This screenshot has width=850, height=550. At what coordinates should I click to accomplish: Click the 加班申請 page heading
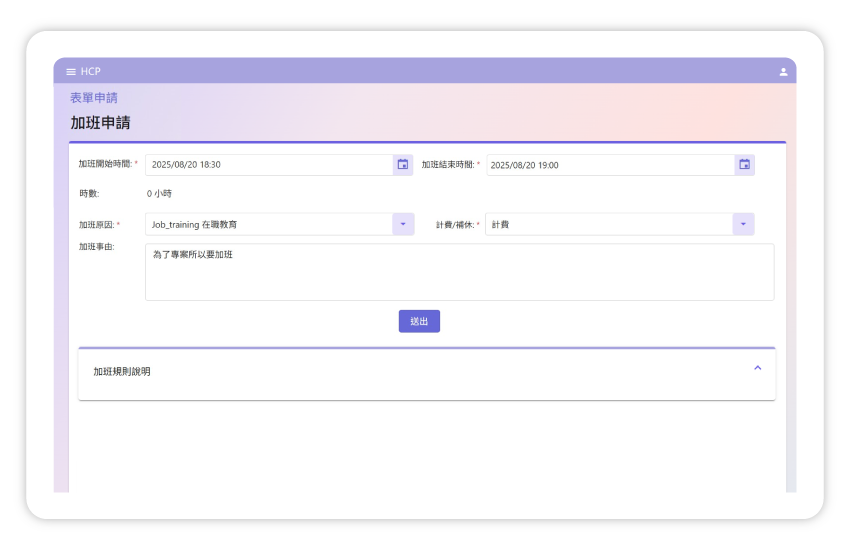(x=100, y=123)
